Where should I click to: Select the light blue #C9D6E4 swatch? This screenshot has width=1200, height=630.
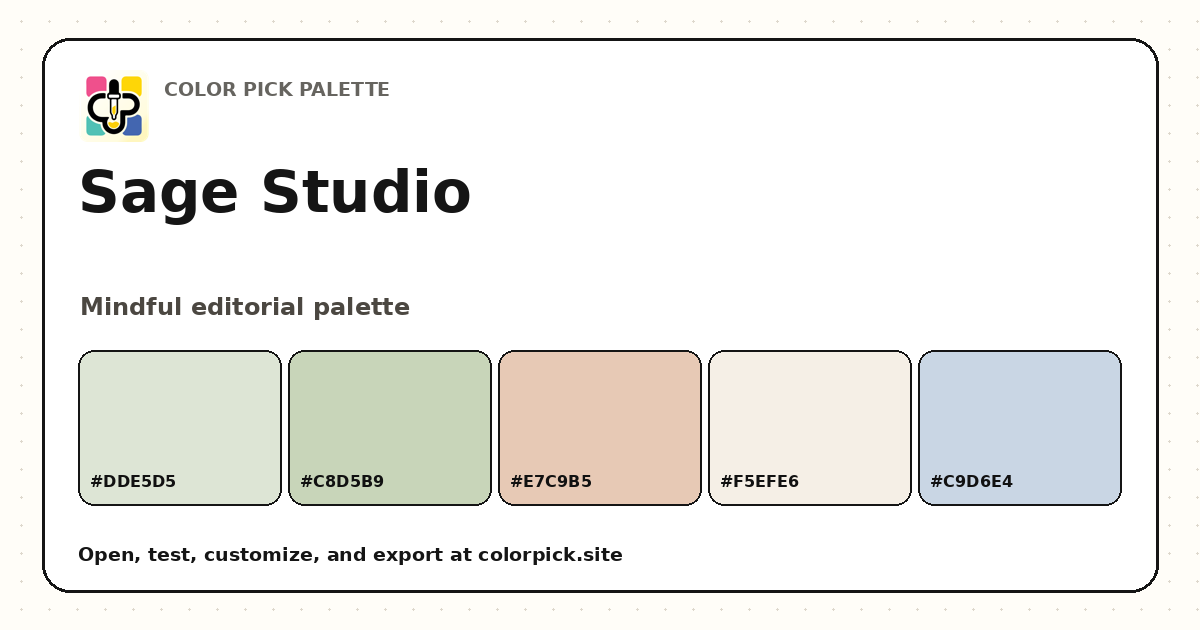tap(1020, 428)
